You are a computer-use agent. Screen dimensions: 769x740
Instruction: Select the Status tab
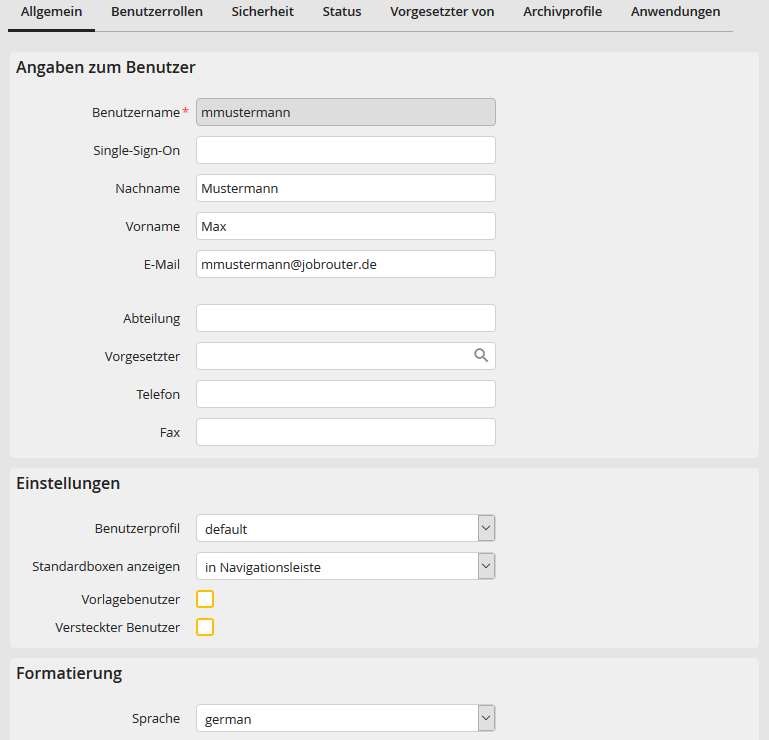[x=342, y=12]
